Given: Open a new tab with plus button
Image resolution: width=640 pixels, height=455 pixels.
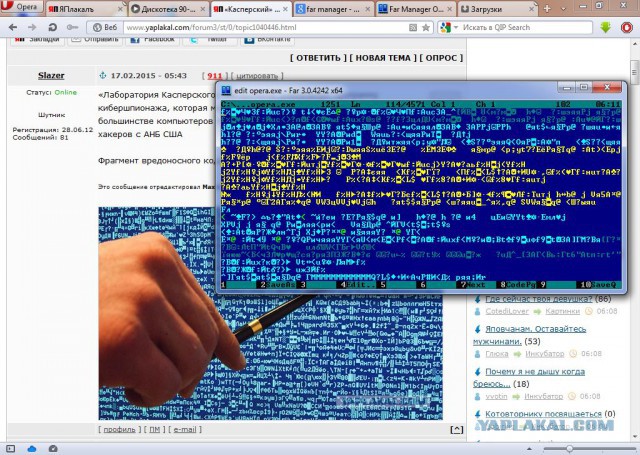Looking at the screenshot, I should (547, 8).
